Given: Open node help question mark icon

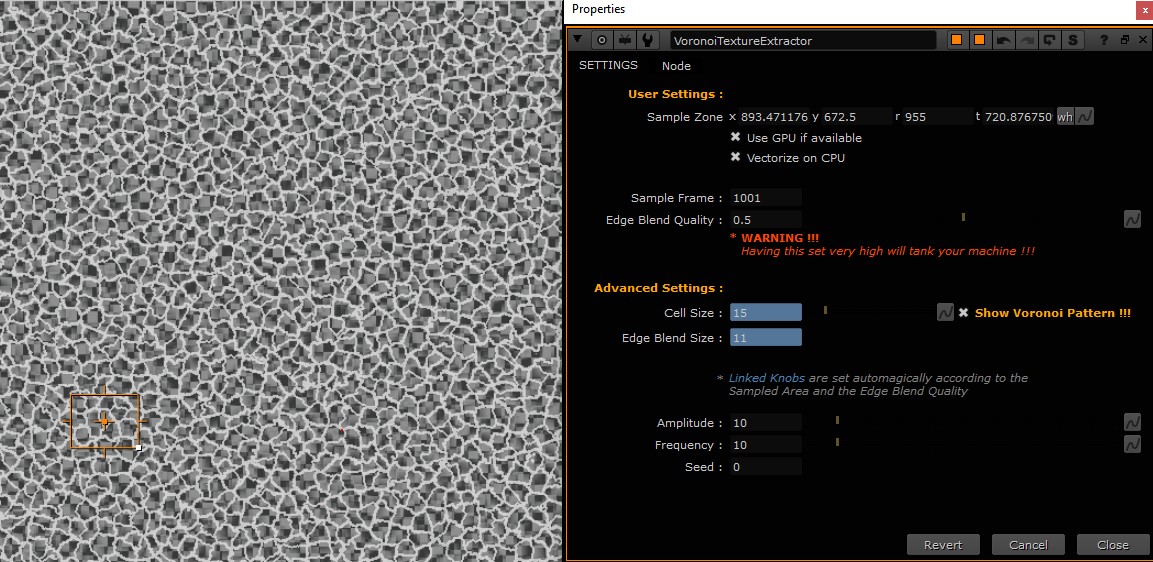Looking at the screenshot, I should click(1104, 40).
